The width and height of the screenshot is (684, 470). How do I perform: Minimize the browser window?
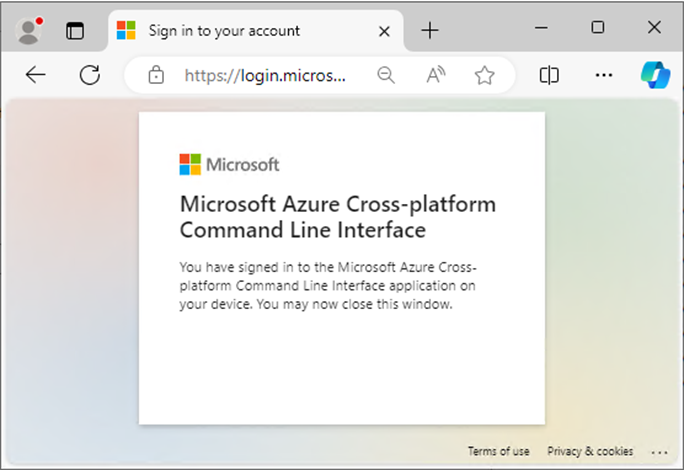541,28
